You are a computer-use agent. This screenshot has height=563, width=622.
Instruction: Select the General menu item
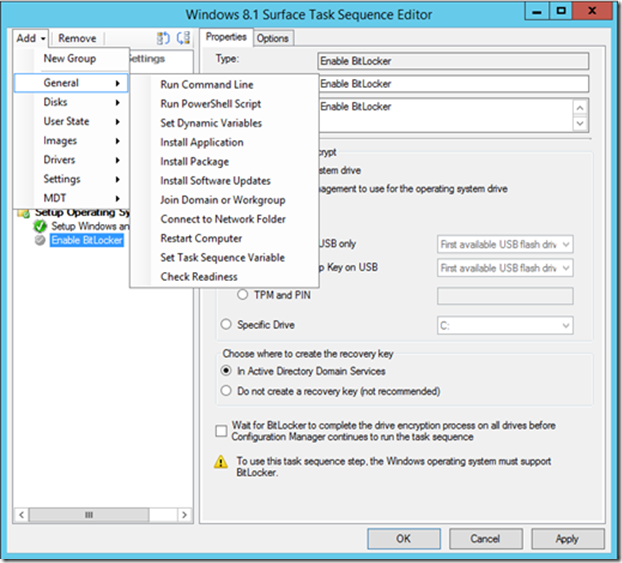(71, 83)
